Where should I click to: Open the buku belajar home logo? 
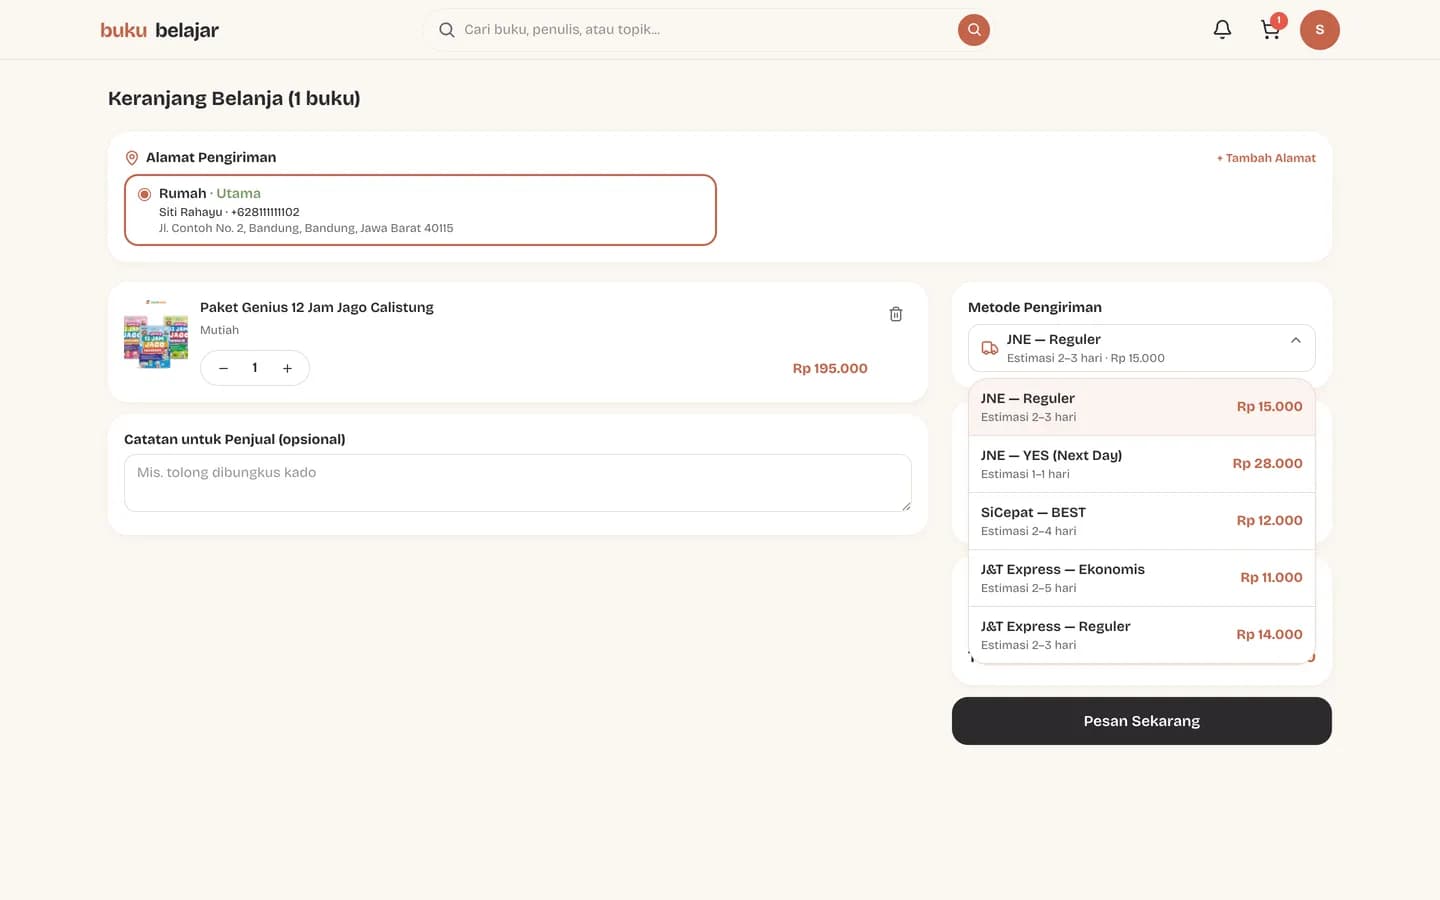pyautogui.click(x=159, y=30)
